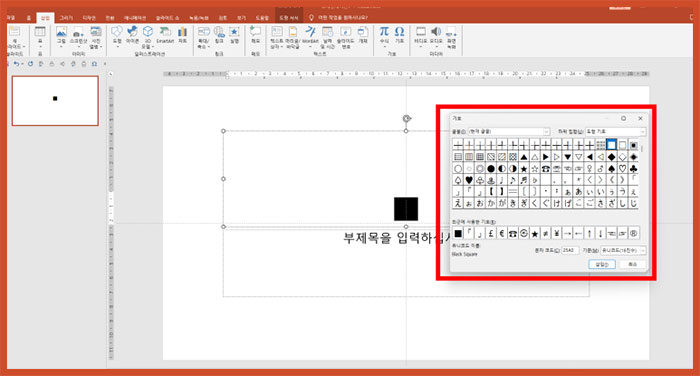The image size is (700, 376).
Task: Select the black up-pointing triangle symbol
Action: [524, 157]
